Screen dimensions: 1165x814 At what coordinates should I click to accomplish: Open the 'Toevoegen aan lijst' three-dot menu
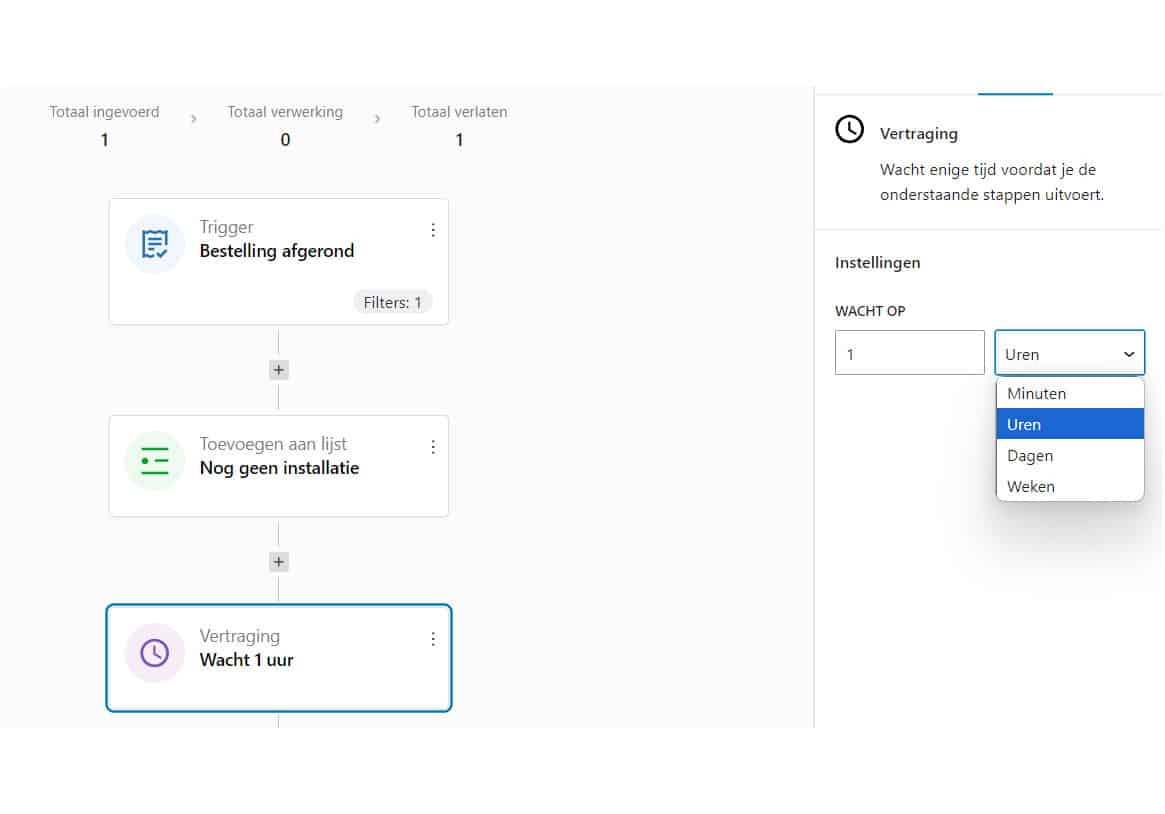(433, 447)
